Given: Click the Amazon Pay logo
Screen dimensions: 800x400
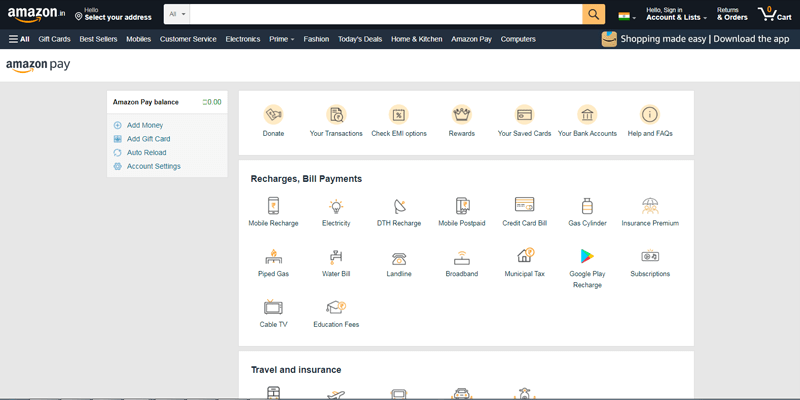Looking at the screenshot, I should tap(38, 65).
